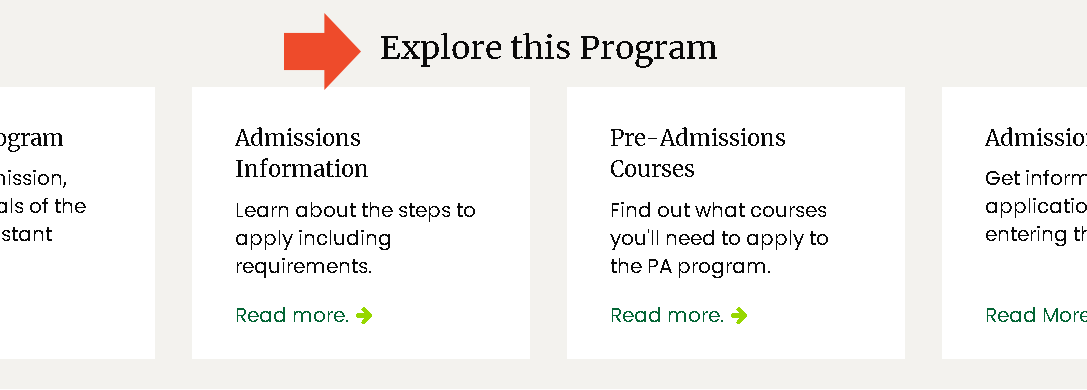
Task: Open Read more link for Admissions Information
Action: click(292, 315)
